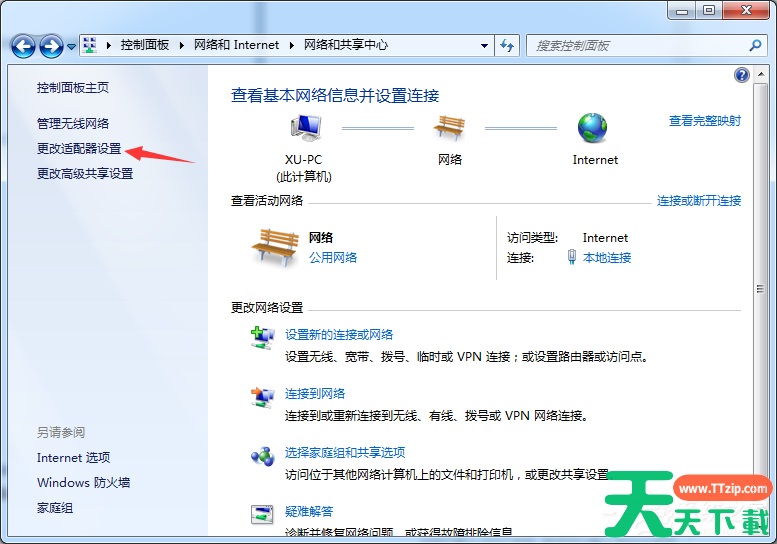The height and width of the screenshot is (544, 777).
Task: Expand arrow before 网络和 Internet breadcrumb
Action: (x=181, y=46)
